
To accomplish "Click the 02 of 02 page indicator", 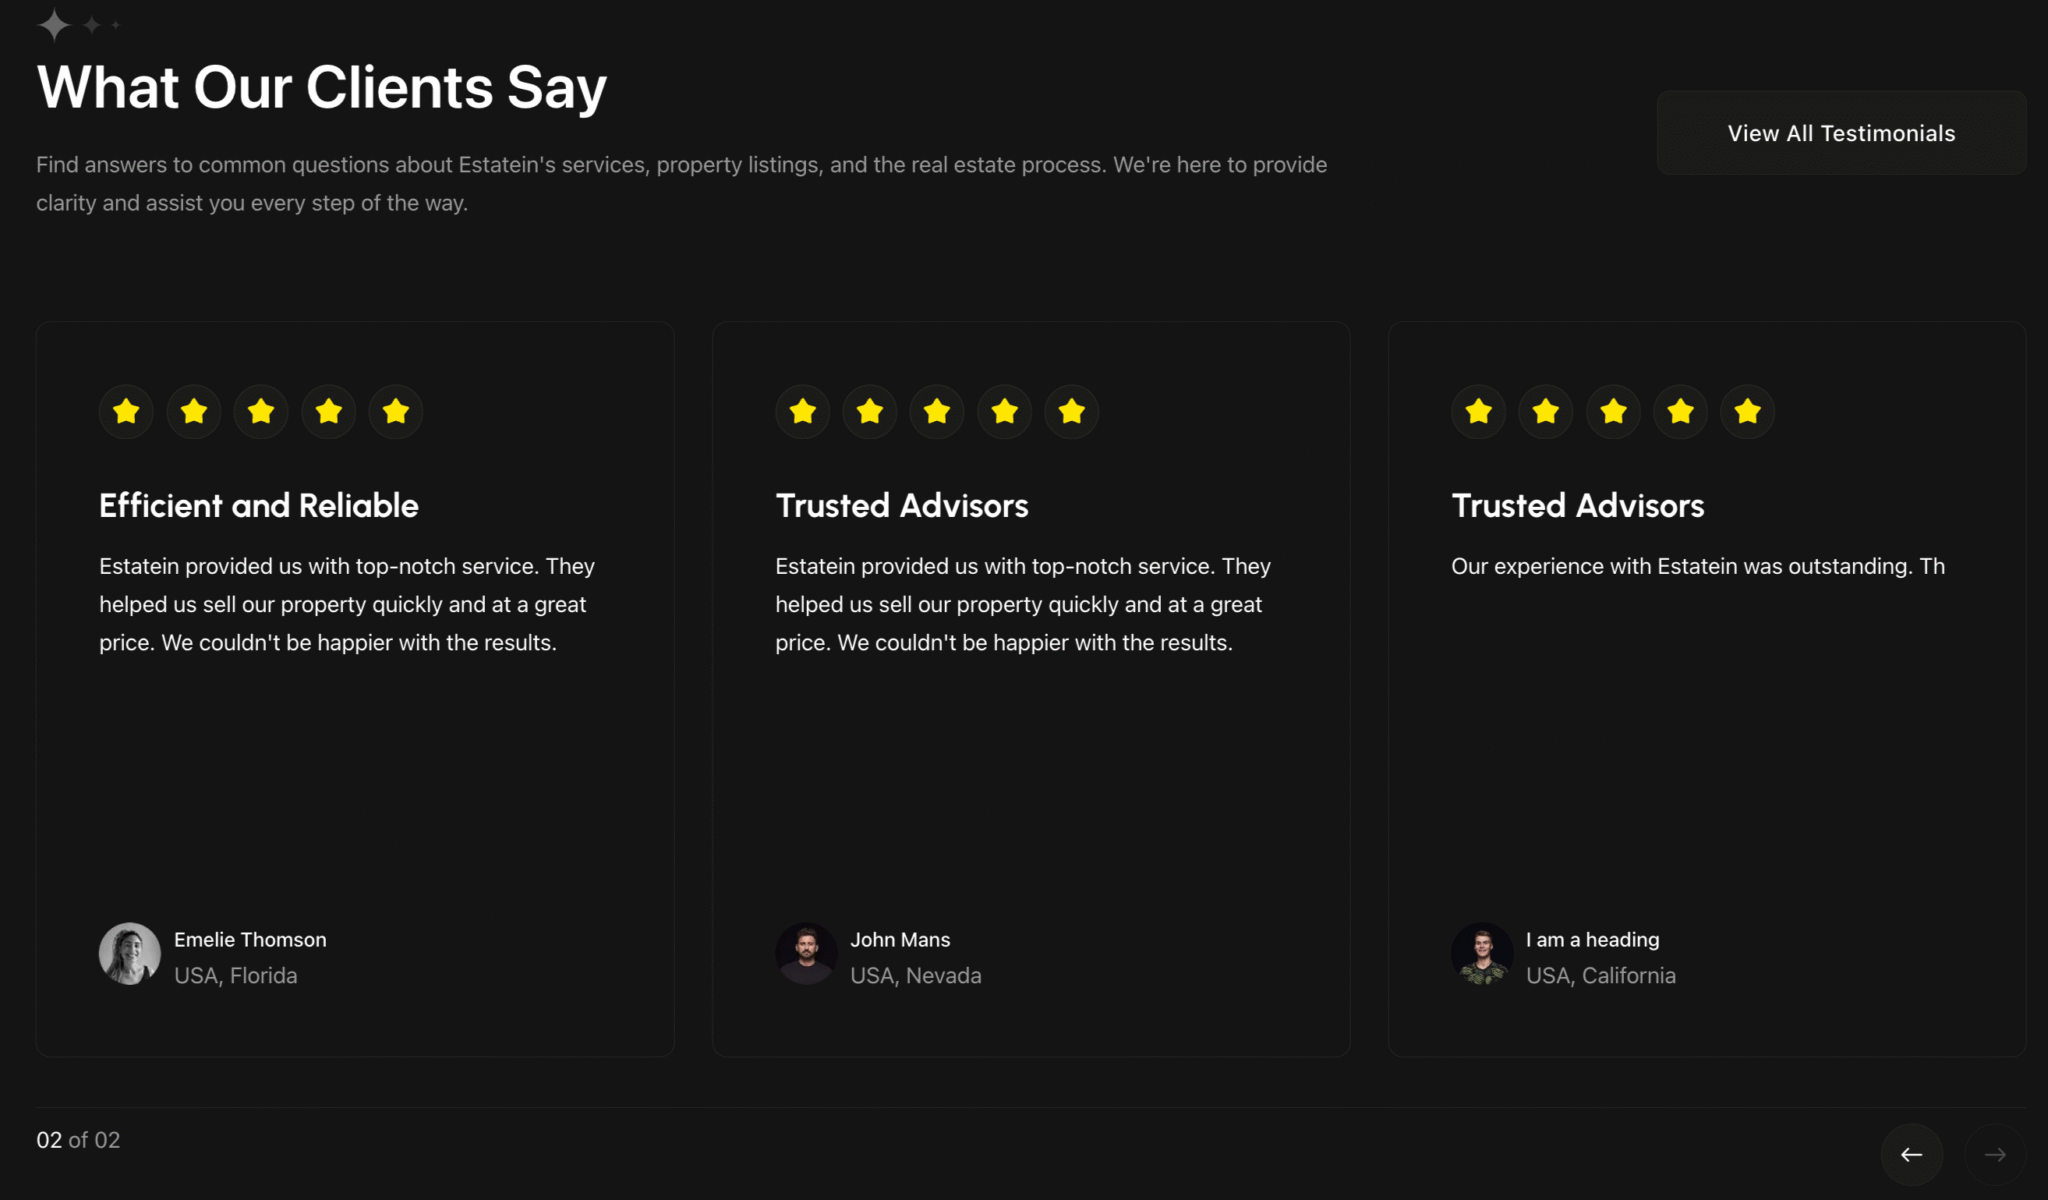I will coord(78,1140).
